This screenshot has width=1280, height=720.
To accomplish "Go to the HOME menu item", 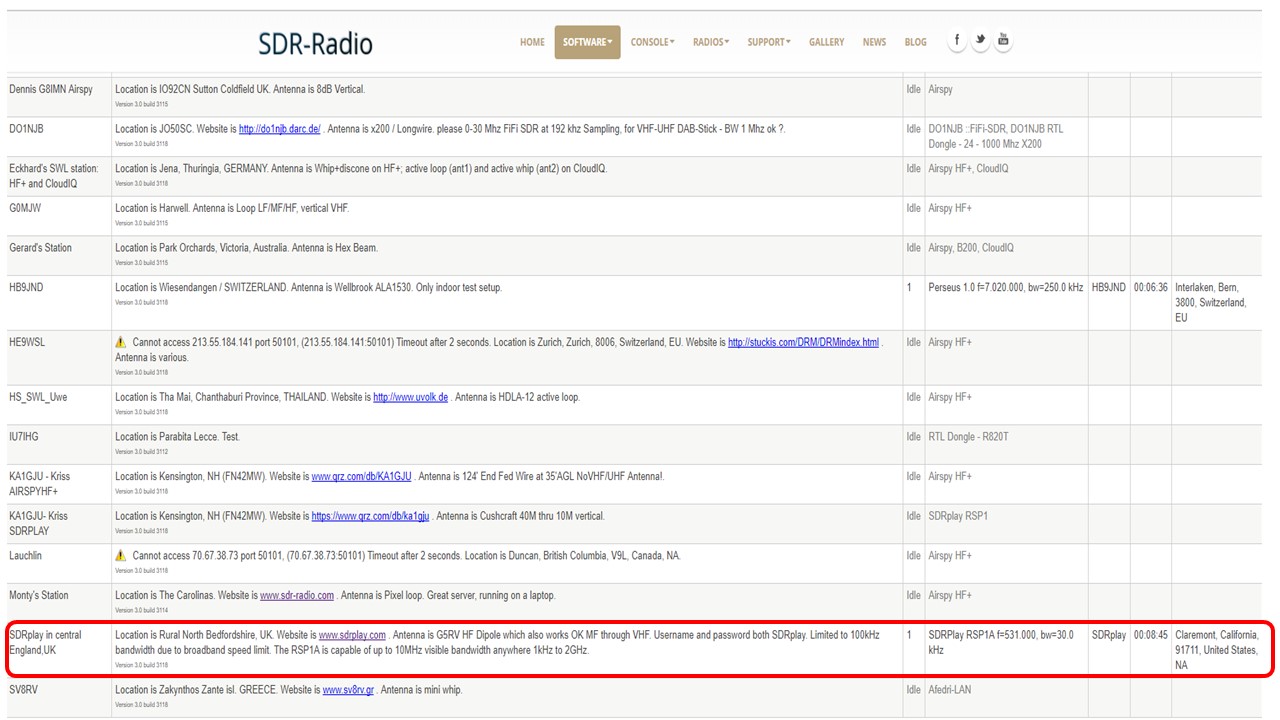I will pos(532,42).
